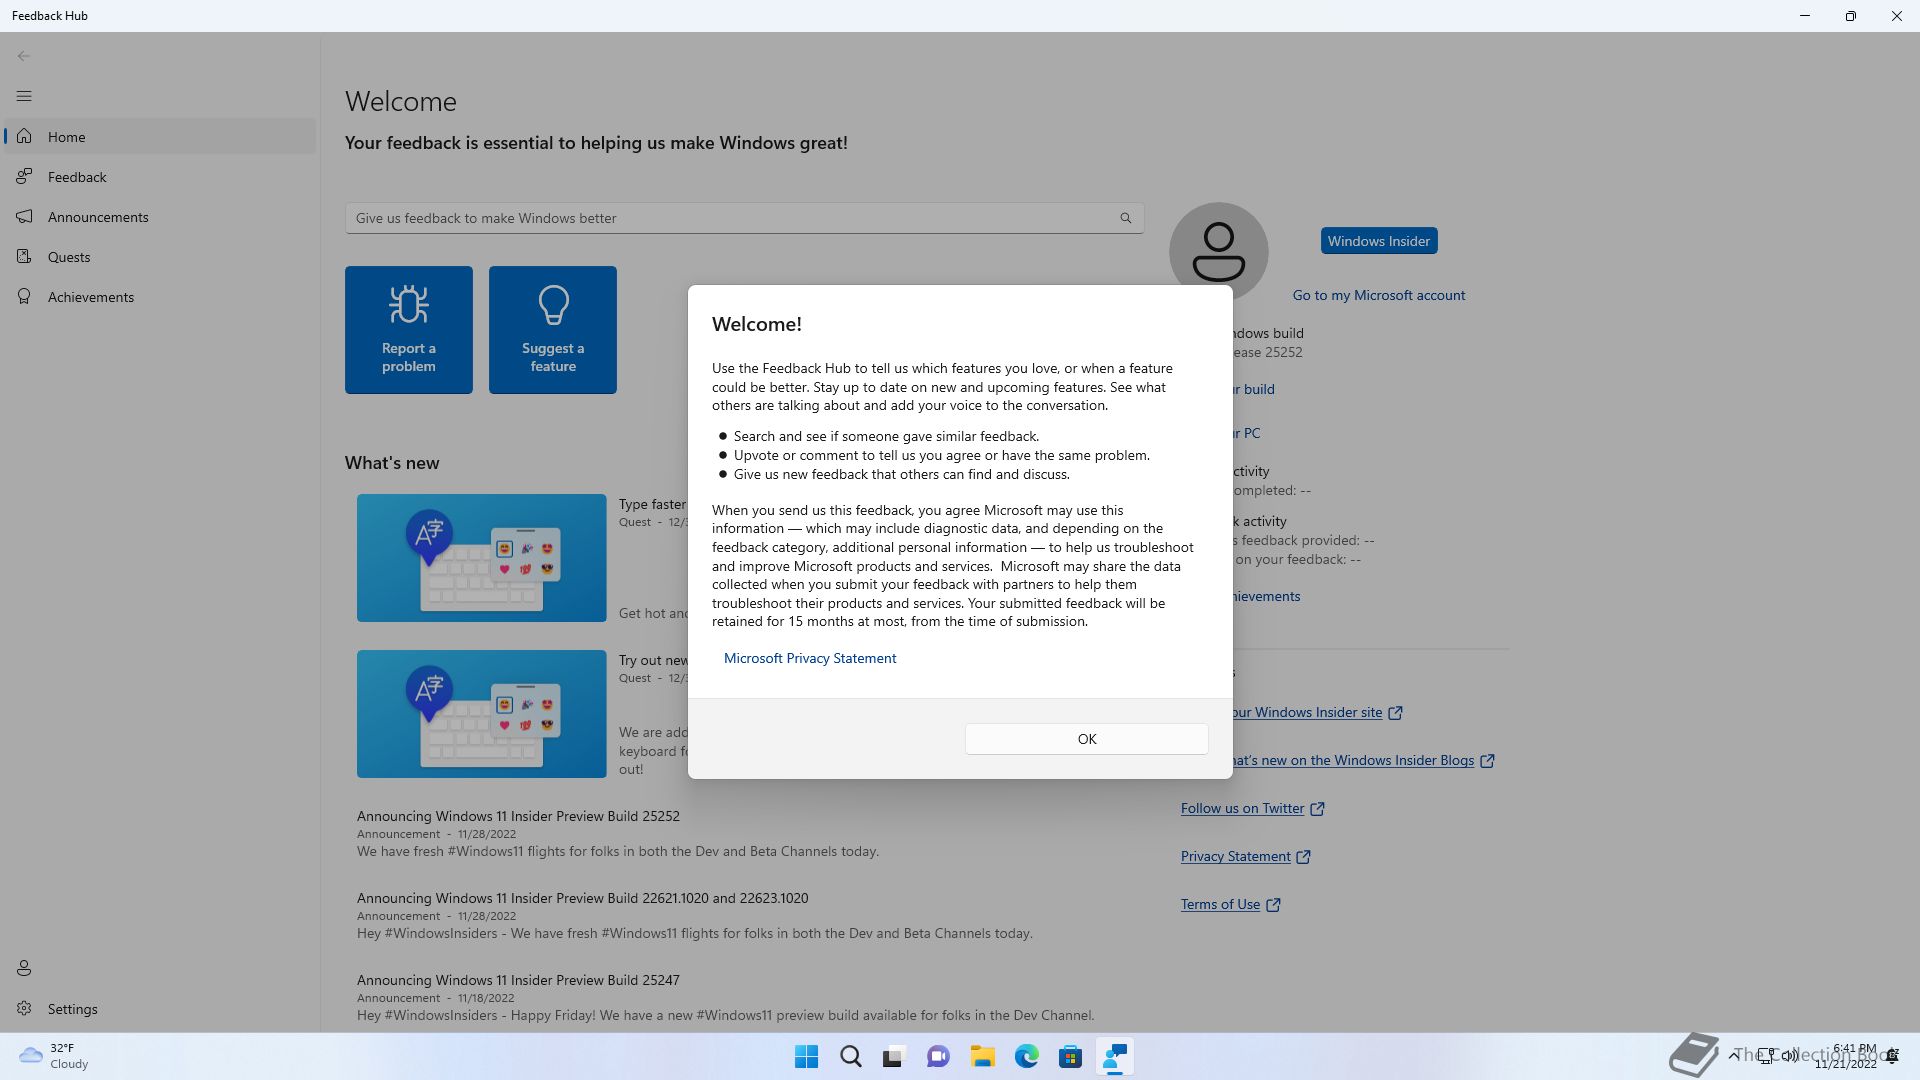Open the Try out new quest thumbnail
Image resolution: width=1920 pixels, height=1080 pixels.
[482, 714]
